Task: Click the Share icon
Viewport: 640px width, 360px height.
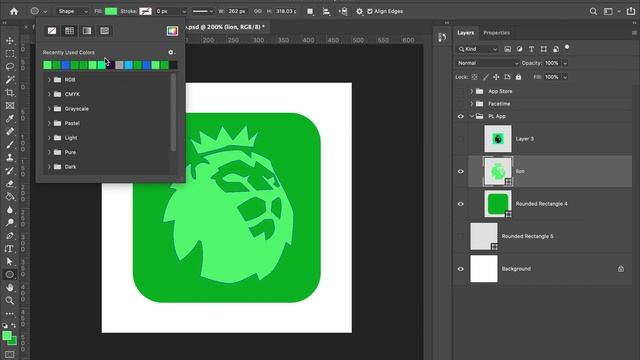Action: coord(631,11)
